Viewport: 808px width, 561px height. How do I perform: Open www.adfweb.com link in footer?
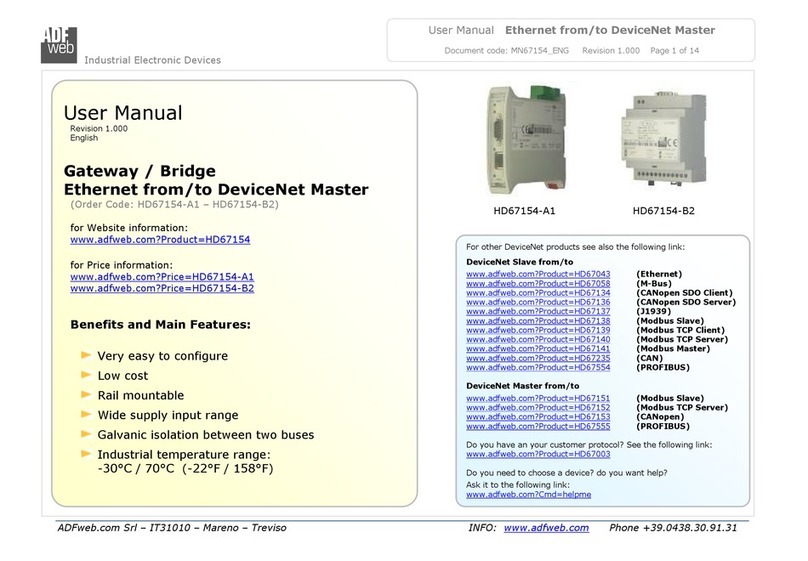pos(546,528)
